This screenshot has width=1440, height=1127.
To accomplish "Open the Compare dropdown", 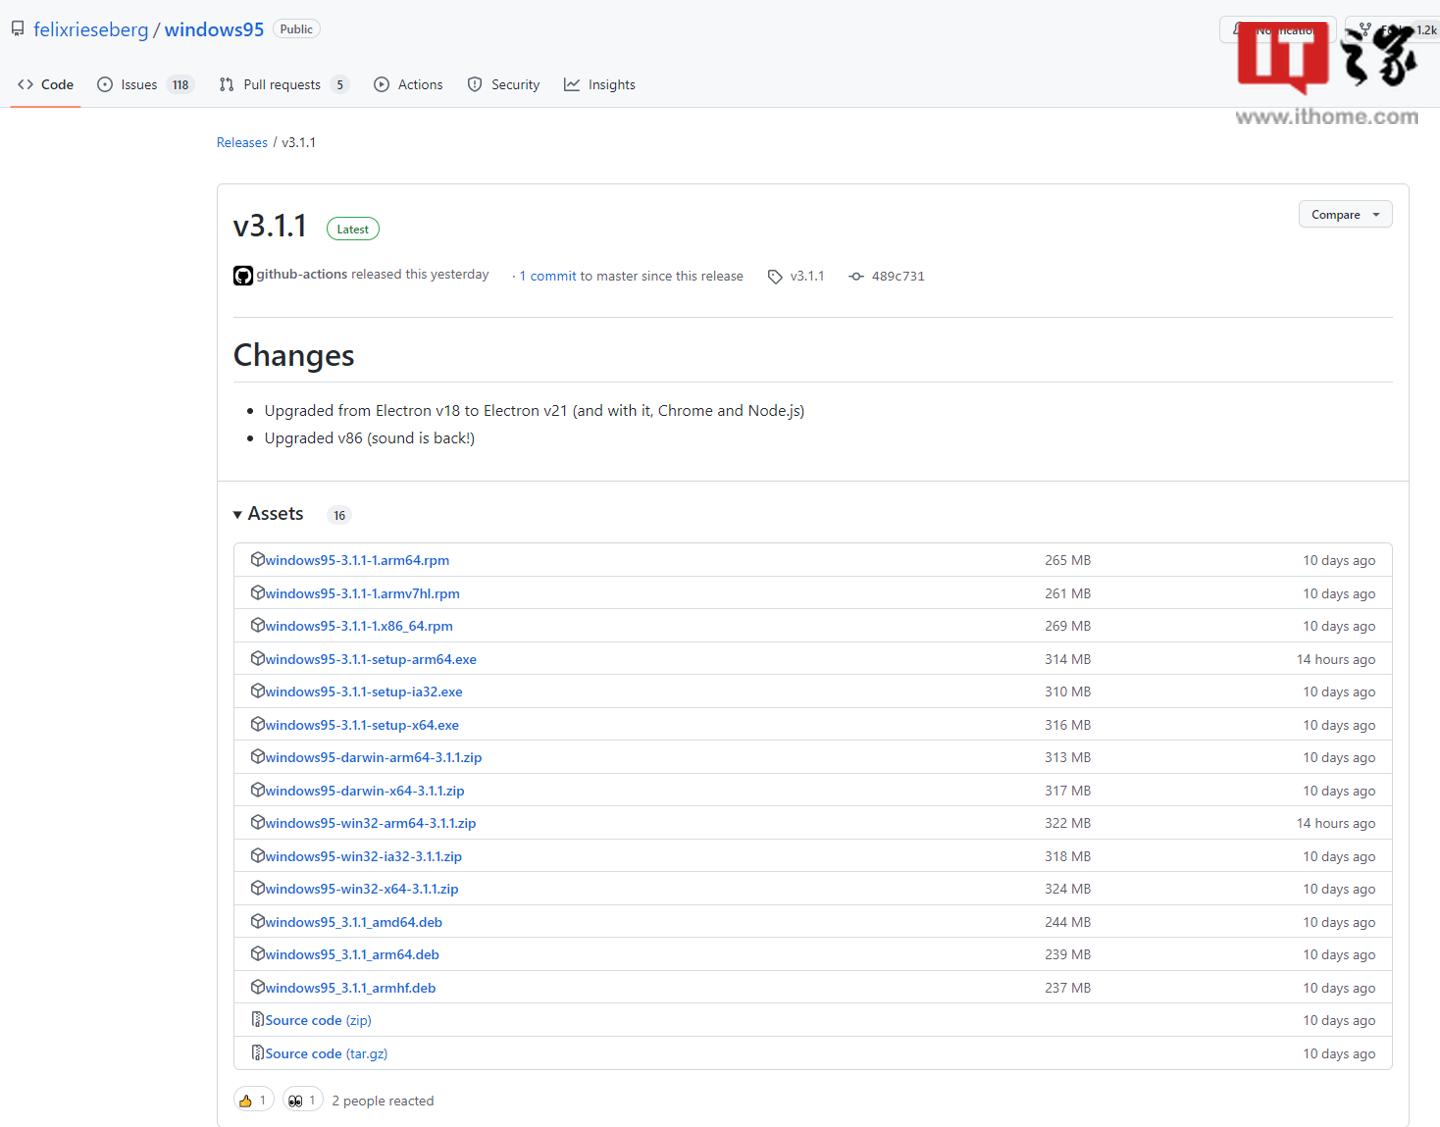I will [x=1344, y=214].
